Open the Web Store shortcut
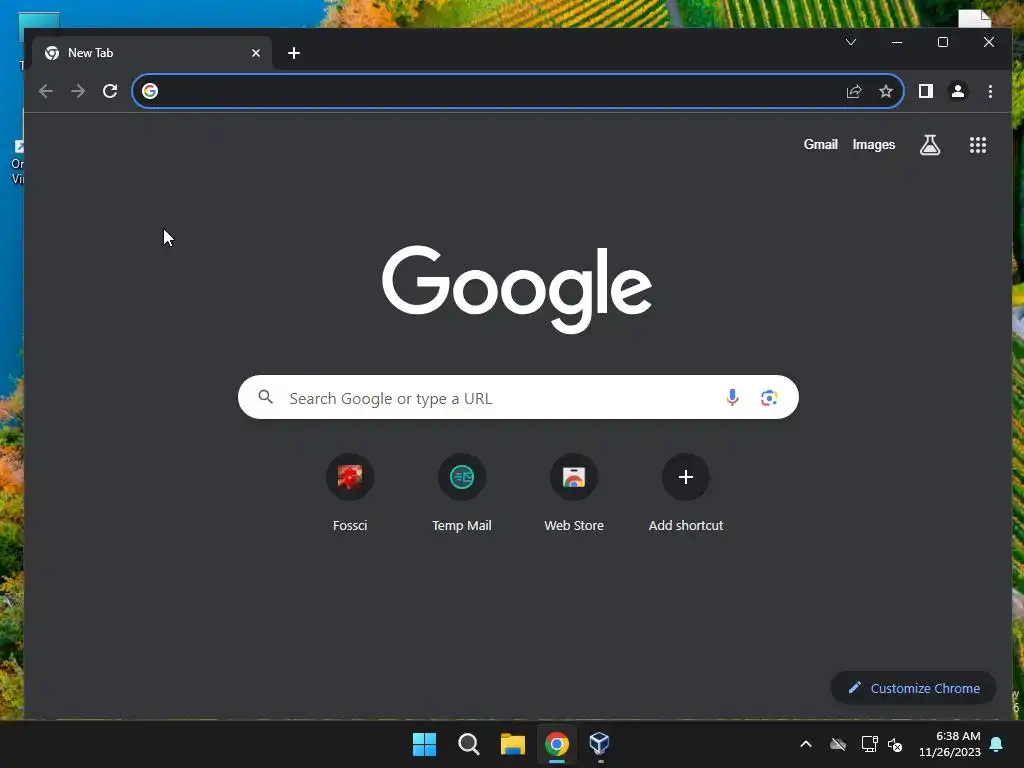Viewport: 1024px width, 768px height. (x=574, y=492)
